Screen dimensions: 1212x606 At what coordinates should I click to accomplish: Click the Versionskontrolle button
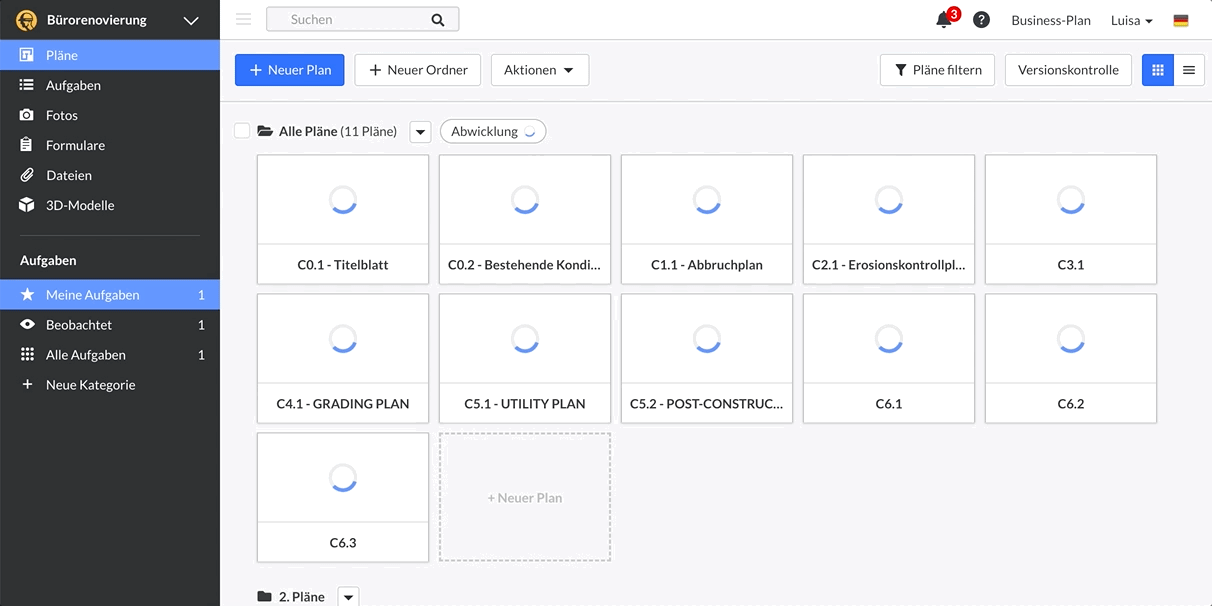point(1068,70)
